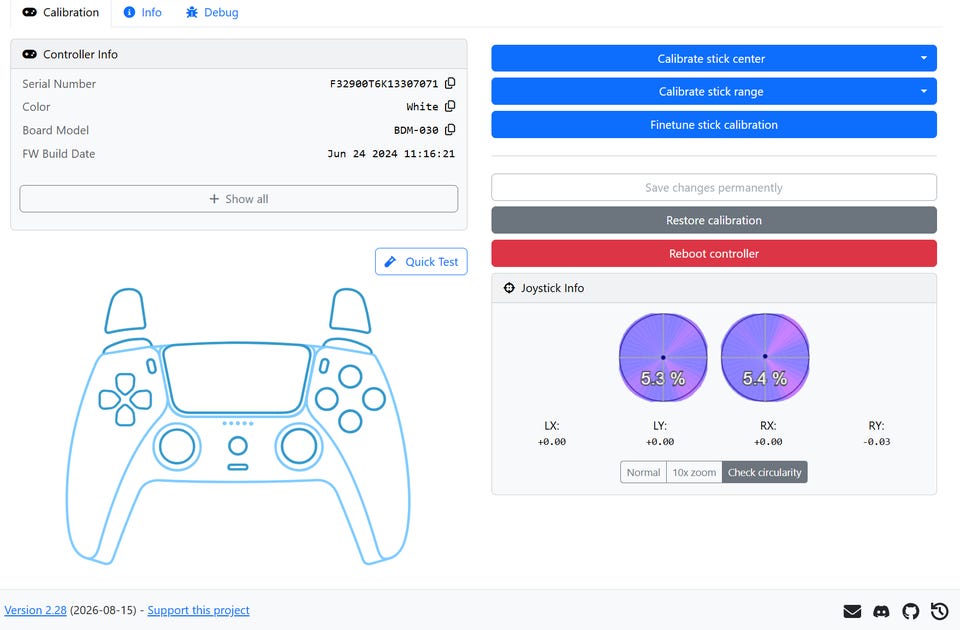
Task: Click the left stick circularity plot showing 5.3 %
Action: (x=663, y=358)
